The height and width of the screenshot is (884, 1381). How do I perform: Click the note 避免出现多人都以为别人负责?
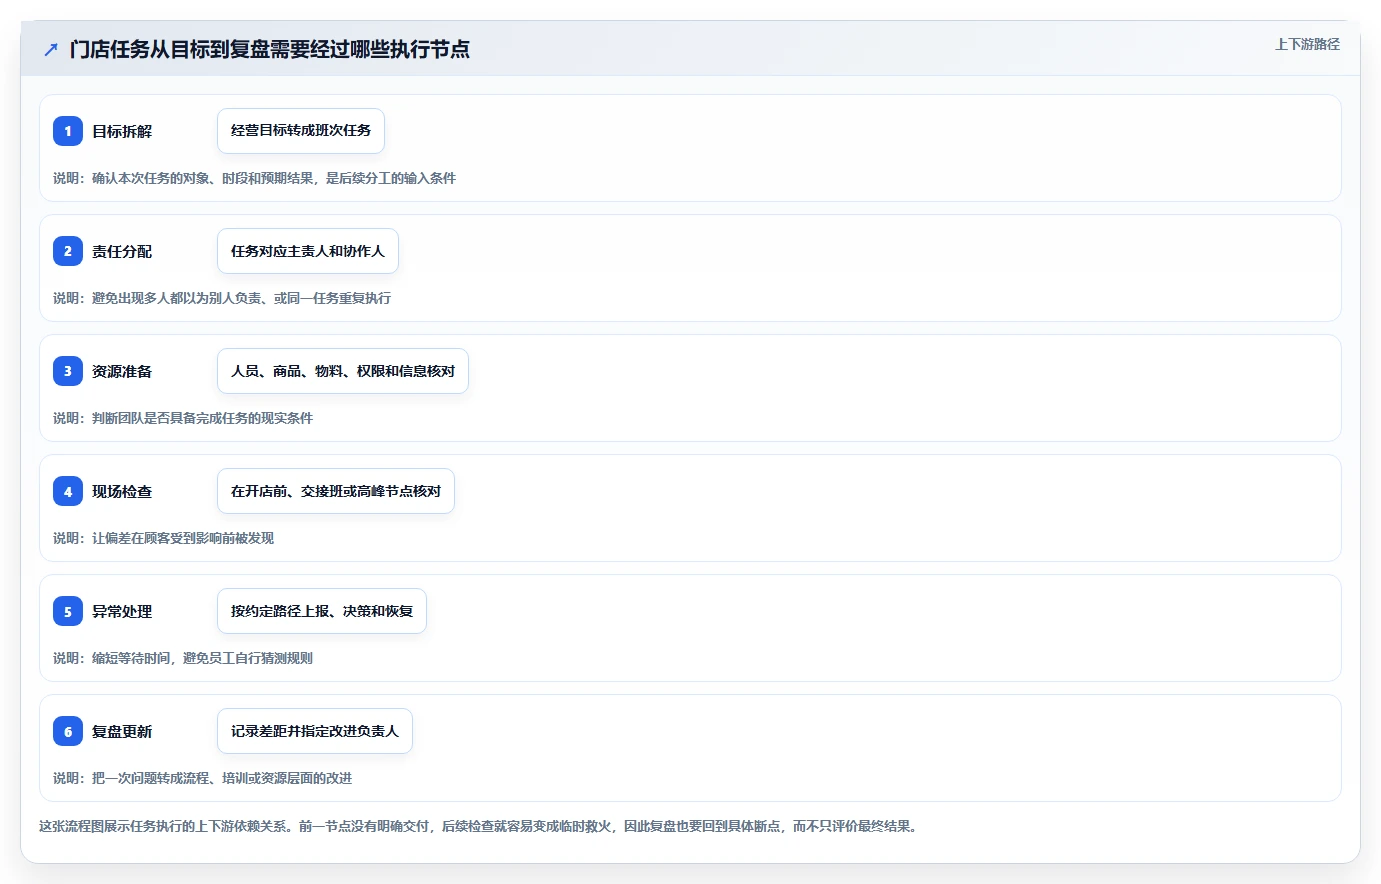[177, 298]
